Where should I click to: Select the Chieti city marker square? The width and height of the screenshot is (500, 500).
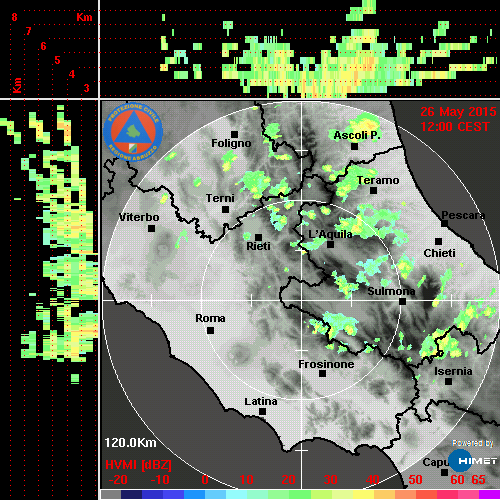pos(438,241)
